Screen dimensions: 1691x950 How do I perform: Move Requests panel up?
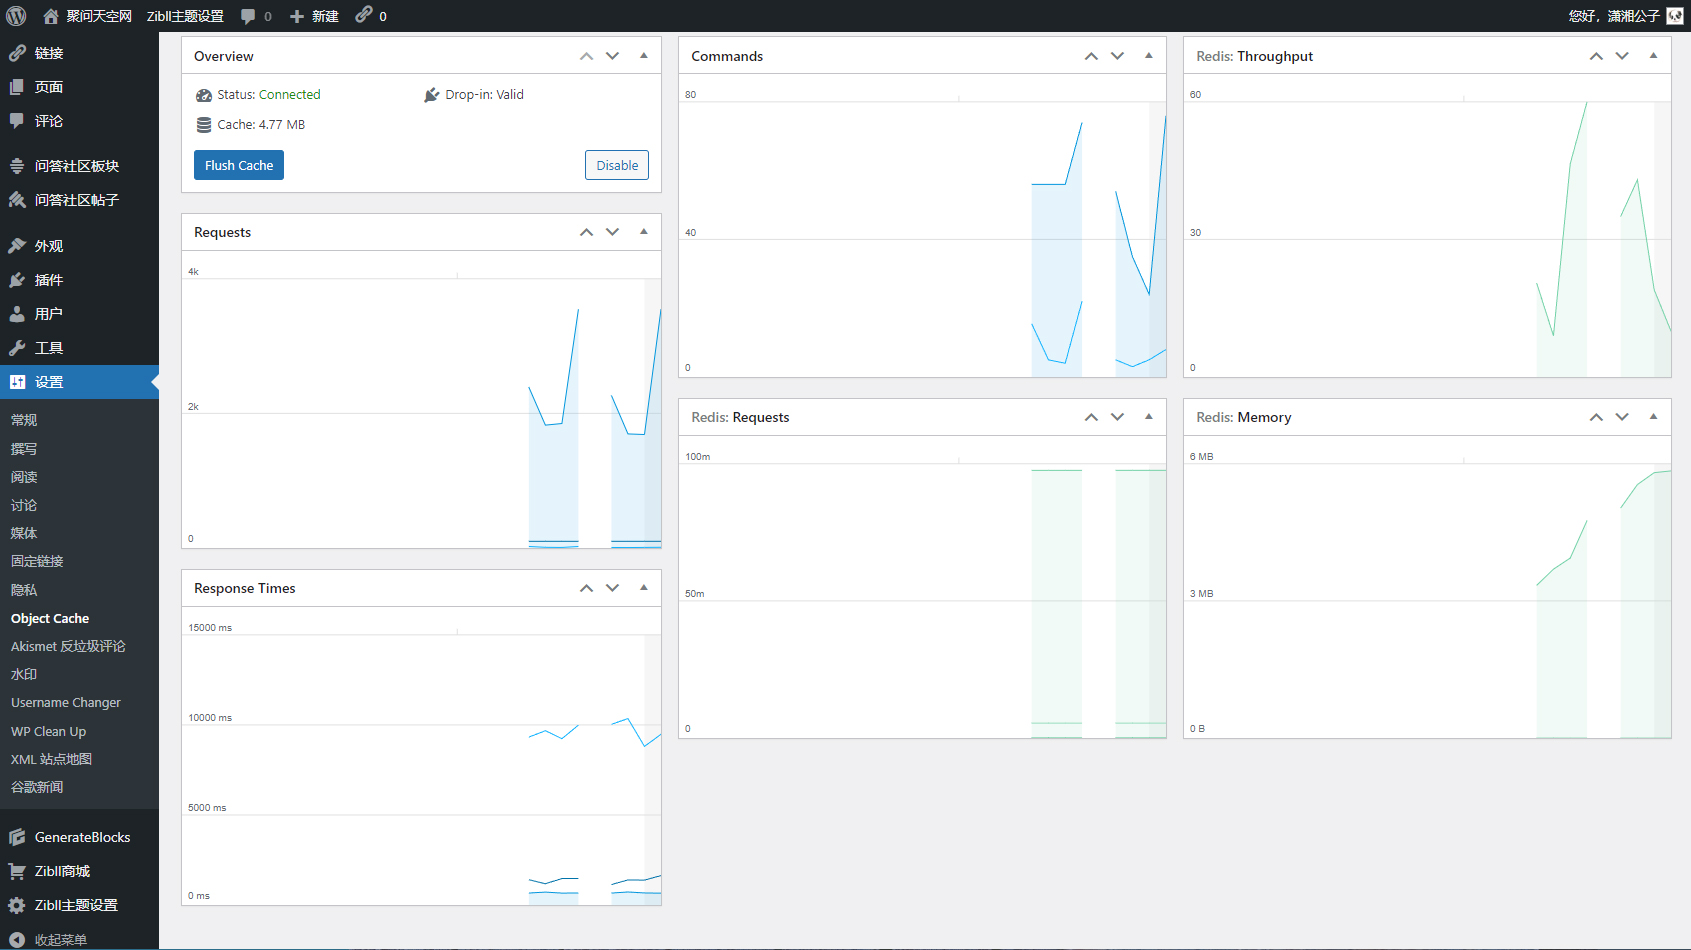coord(586,232)
